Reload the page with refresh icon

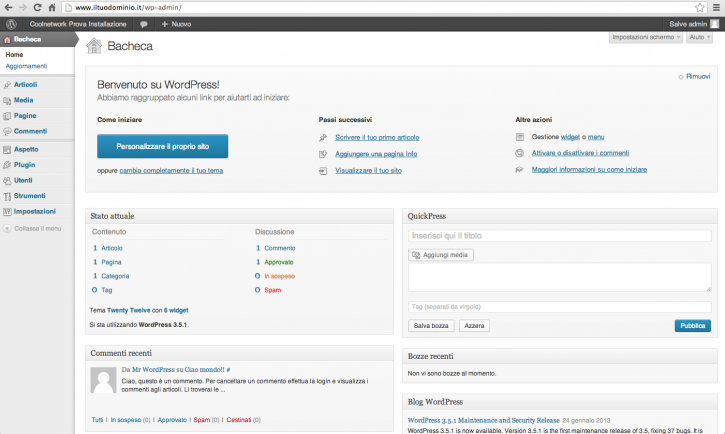point(37,7)
